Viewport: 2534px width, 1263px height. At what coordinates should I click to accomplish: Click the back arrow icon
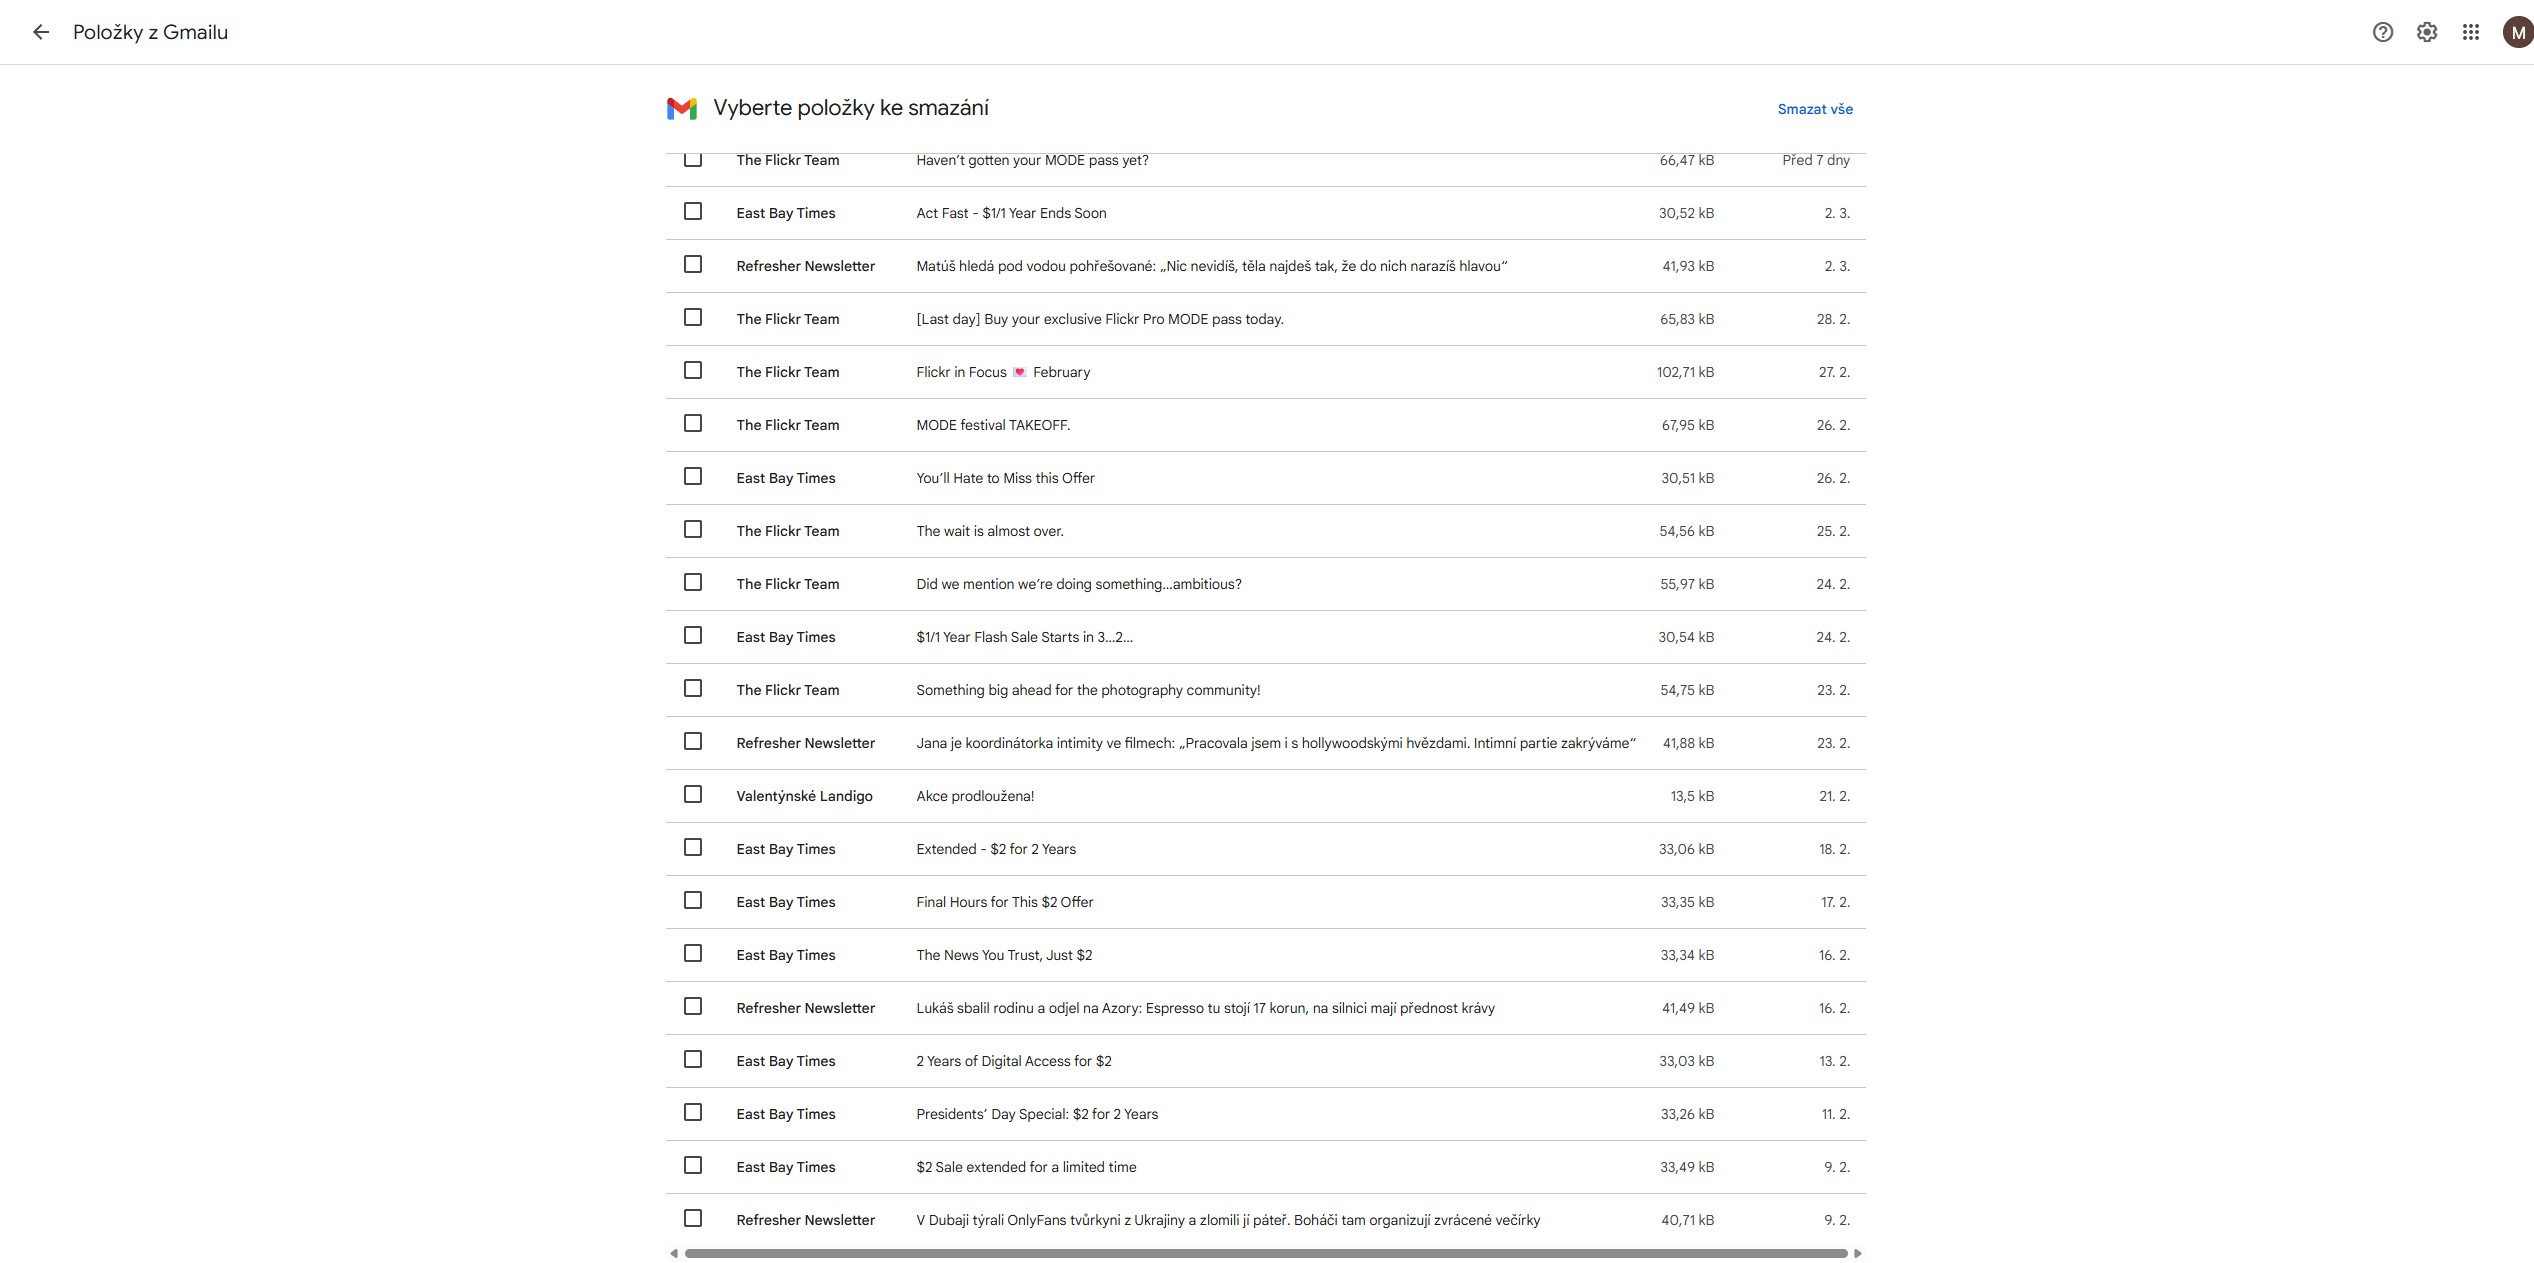pyautogui.click(x=41, y=32)
